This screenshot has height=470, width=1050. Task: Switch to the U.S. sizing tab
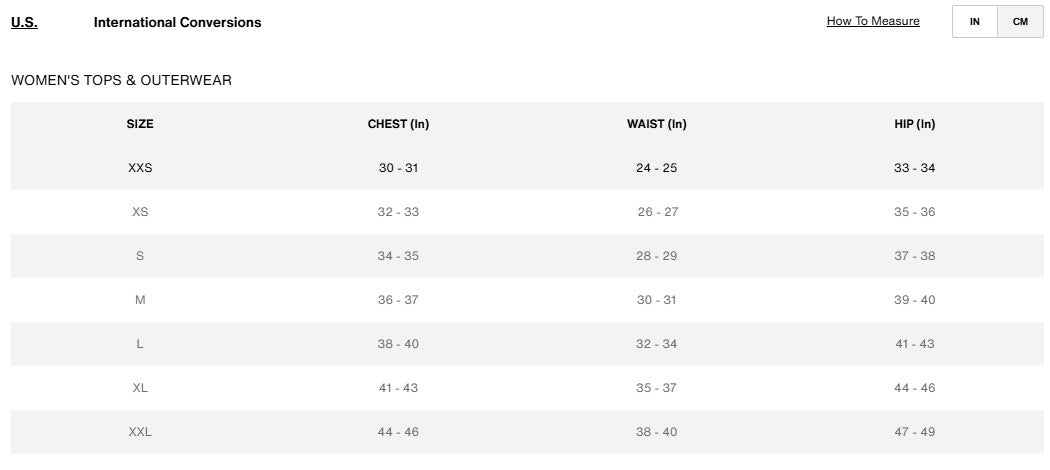[x=24, y=22]
